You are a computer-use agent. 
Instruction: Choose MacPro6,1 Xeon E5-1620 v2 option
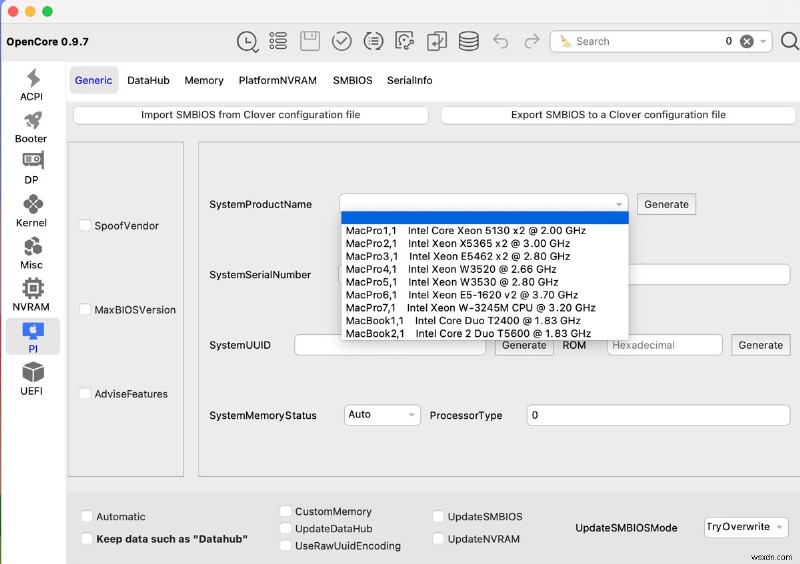(x=484, y=295)
